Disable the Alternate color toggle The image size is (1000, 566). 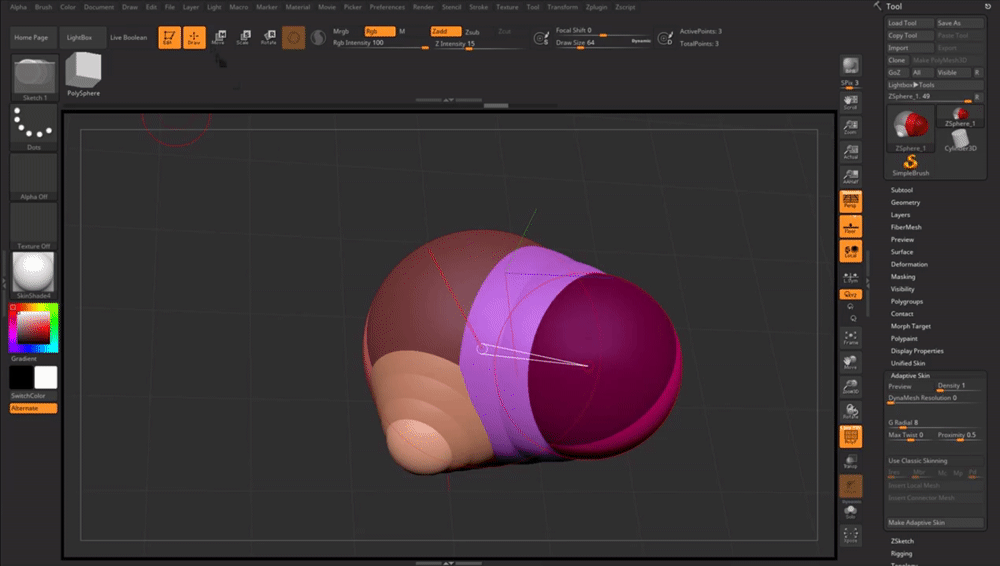[34, 408]
